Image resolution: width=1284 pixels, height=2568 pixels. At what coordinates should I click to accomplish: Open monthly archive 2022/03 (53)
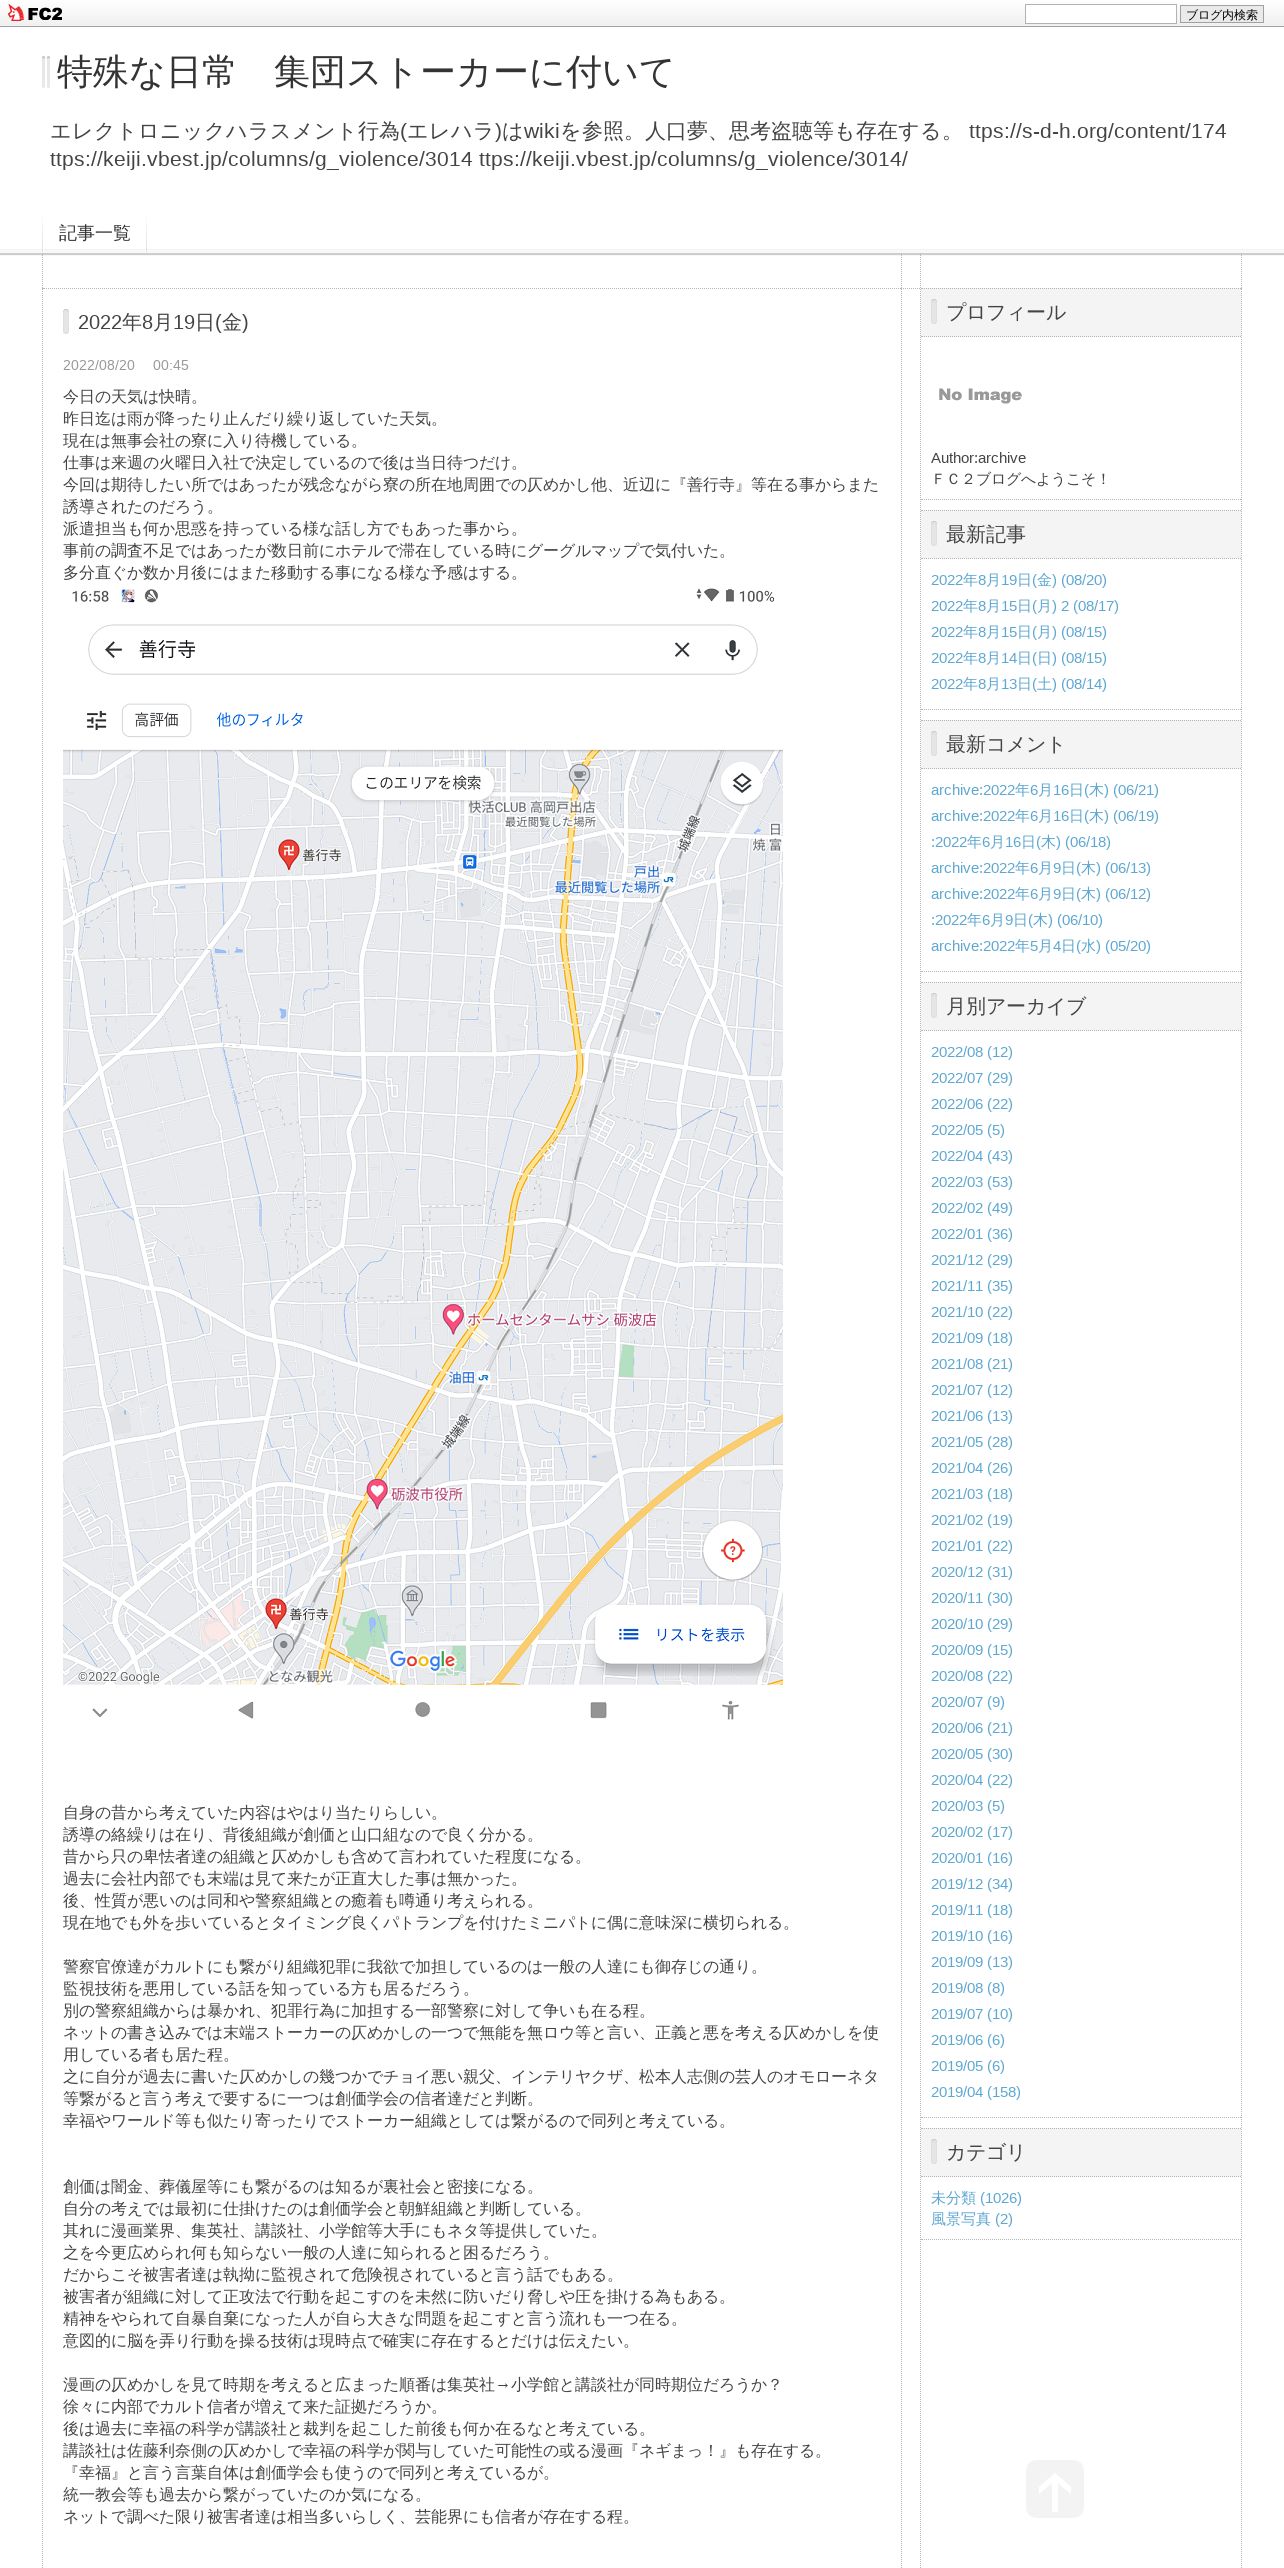coord(972,1182)
